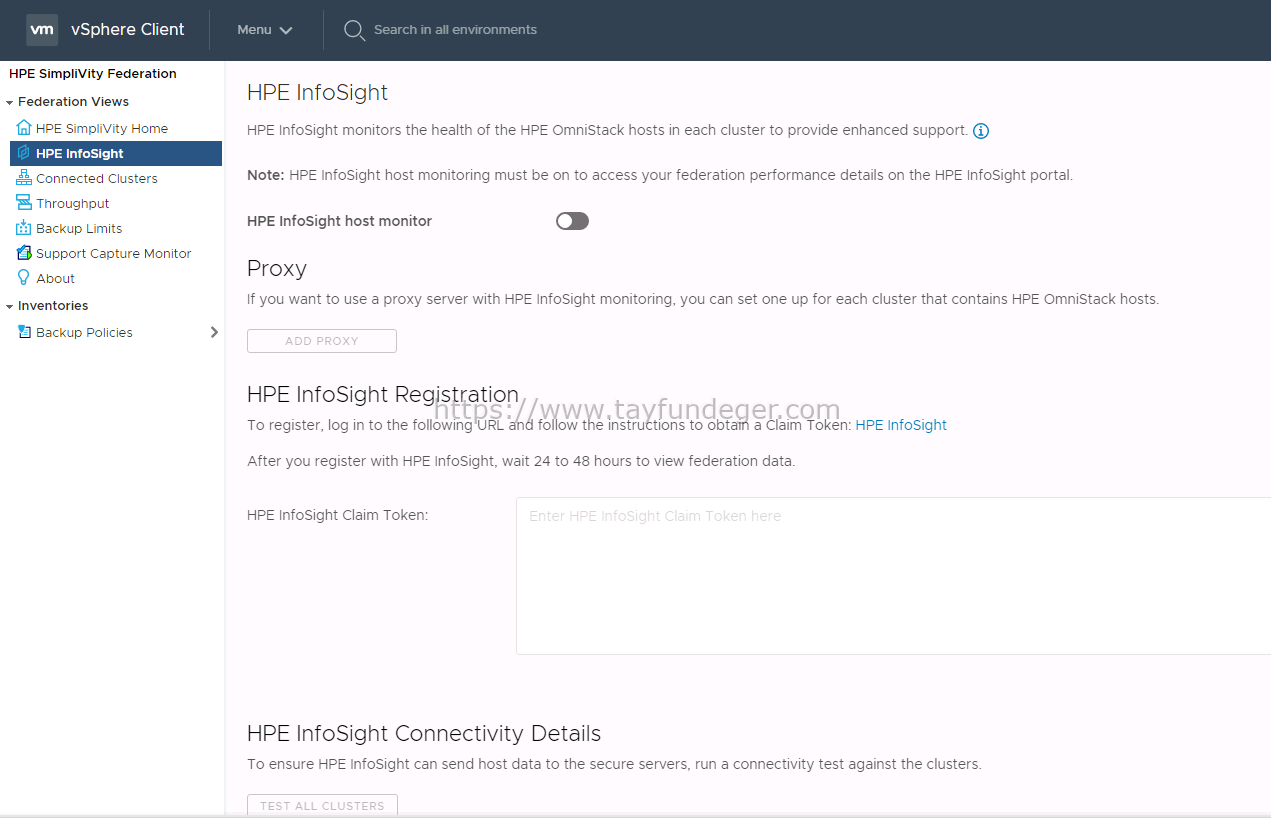This screenshot has height=819, width=1271.
Task: Collapse the Inventories section
Action: coord(9,306)
